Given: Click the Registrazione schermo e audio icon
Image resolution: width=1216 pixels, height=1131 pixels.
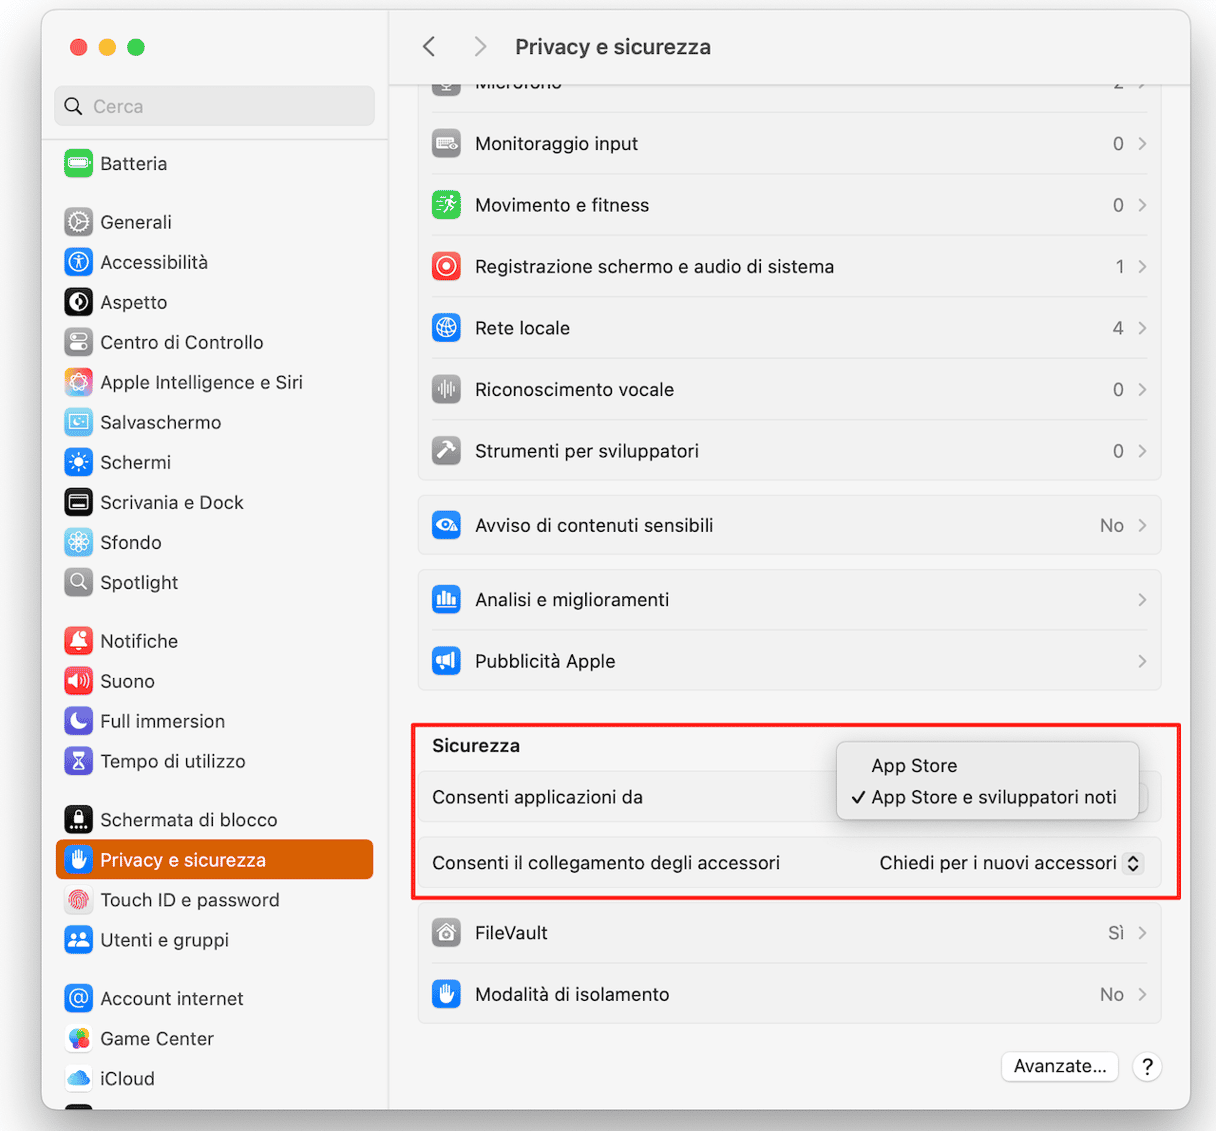Looking at the screenshot, I should 446,266.
